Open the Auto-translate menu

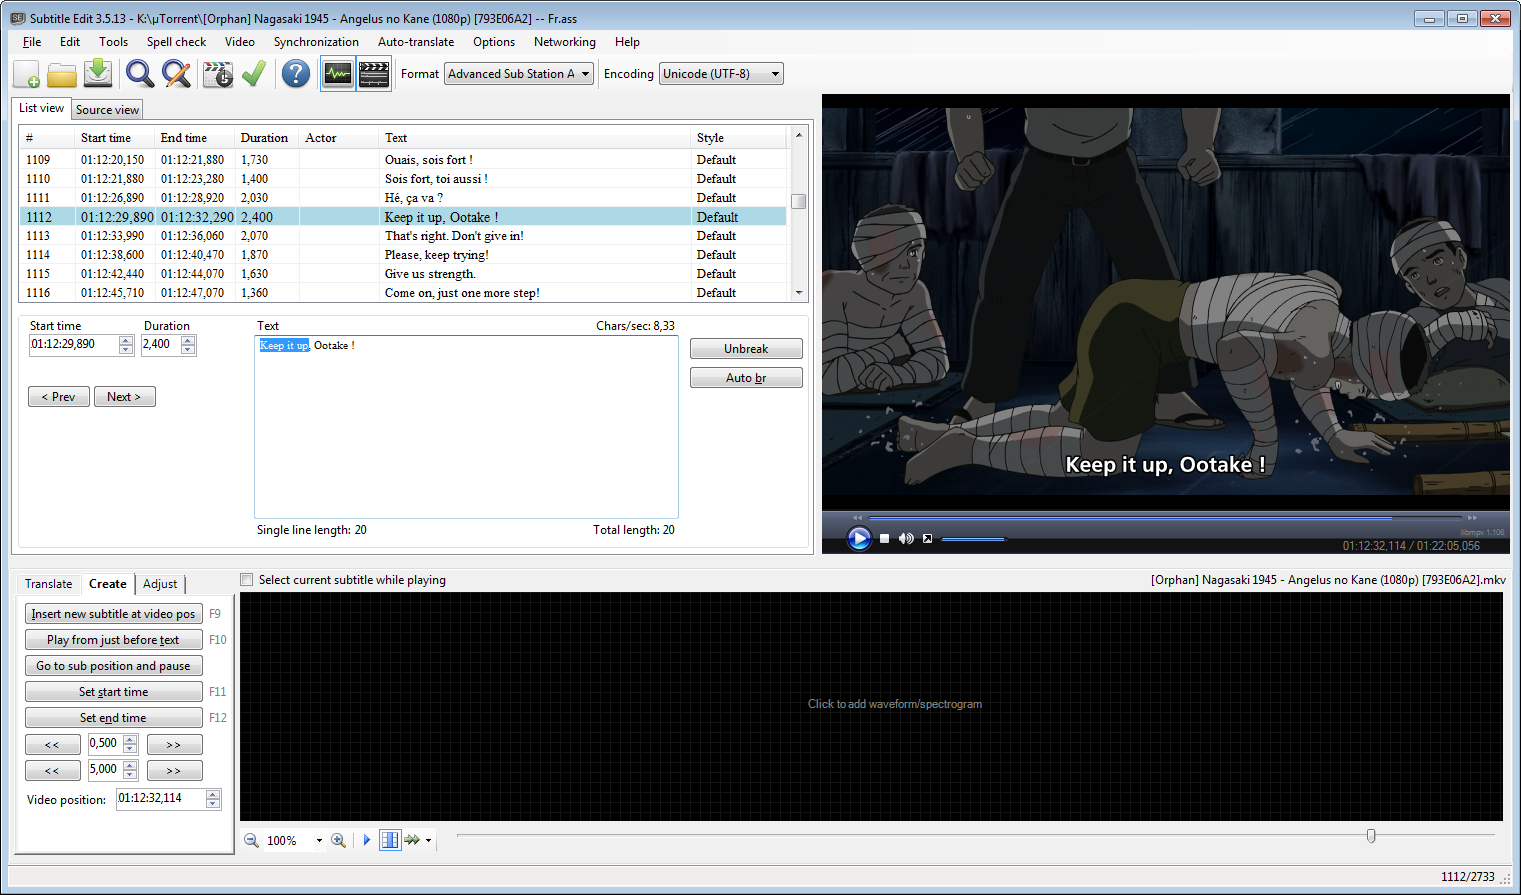(x=416, y=42)
